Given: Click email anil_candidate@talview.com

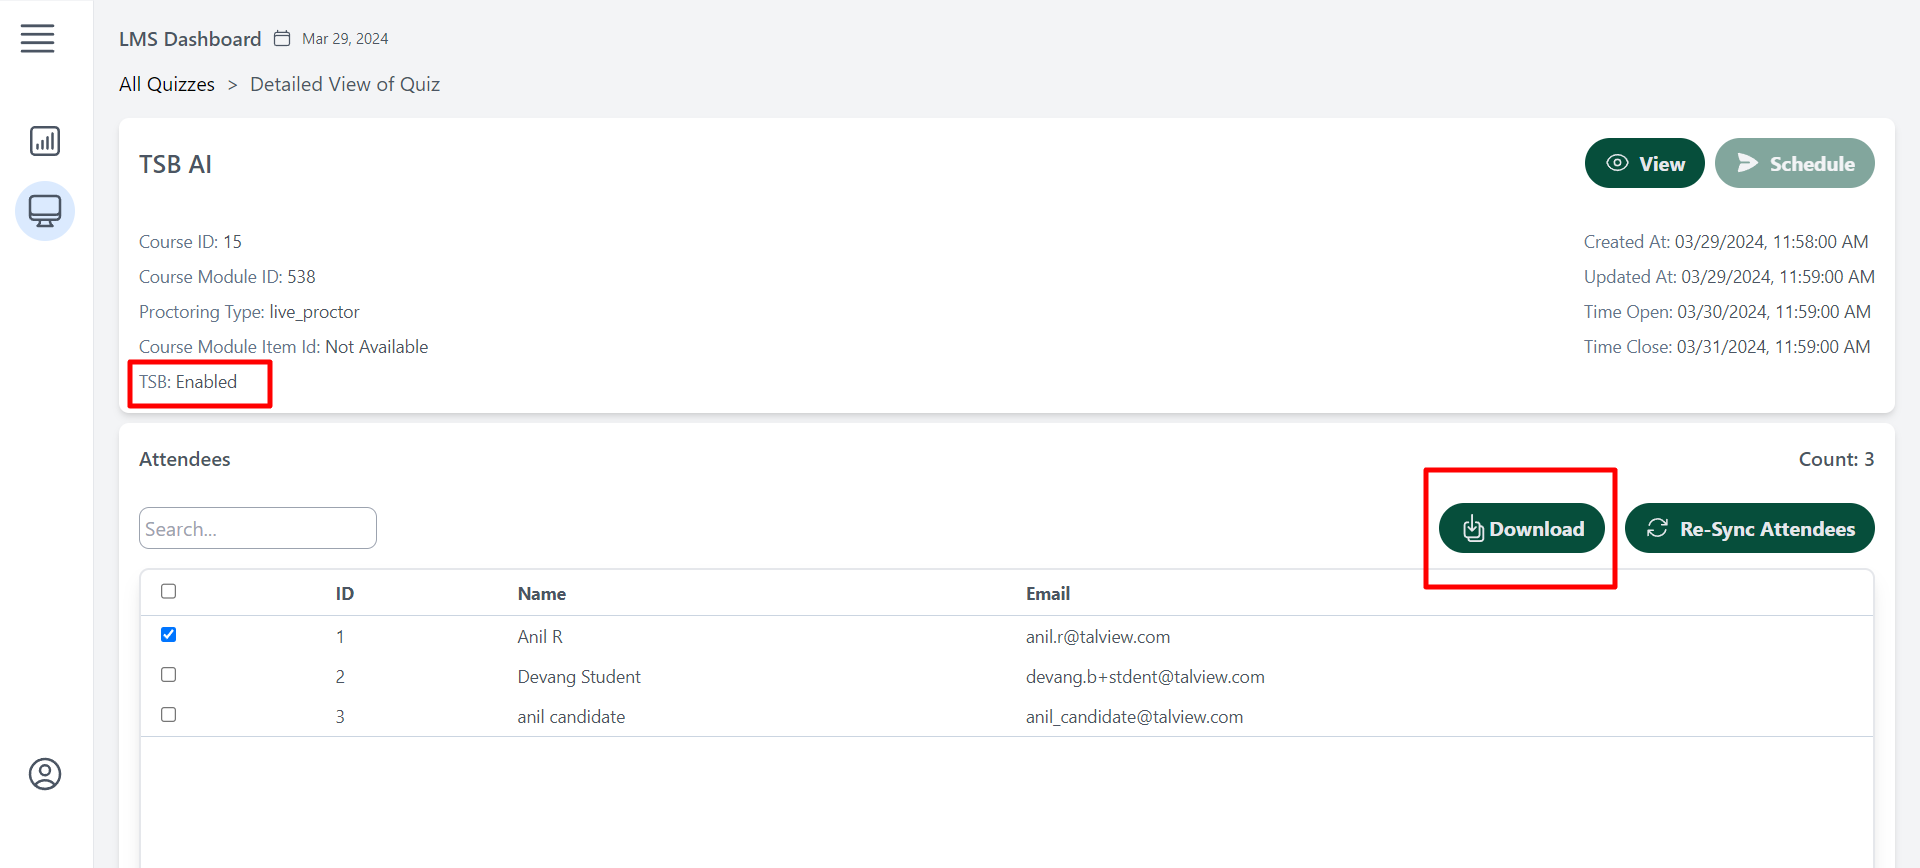Looking at the screenshot, I should point(1134,717).
